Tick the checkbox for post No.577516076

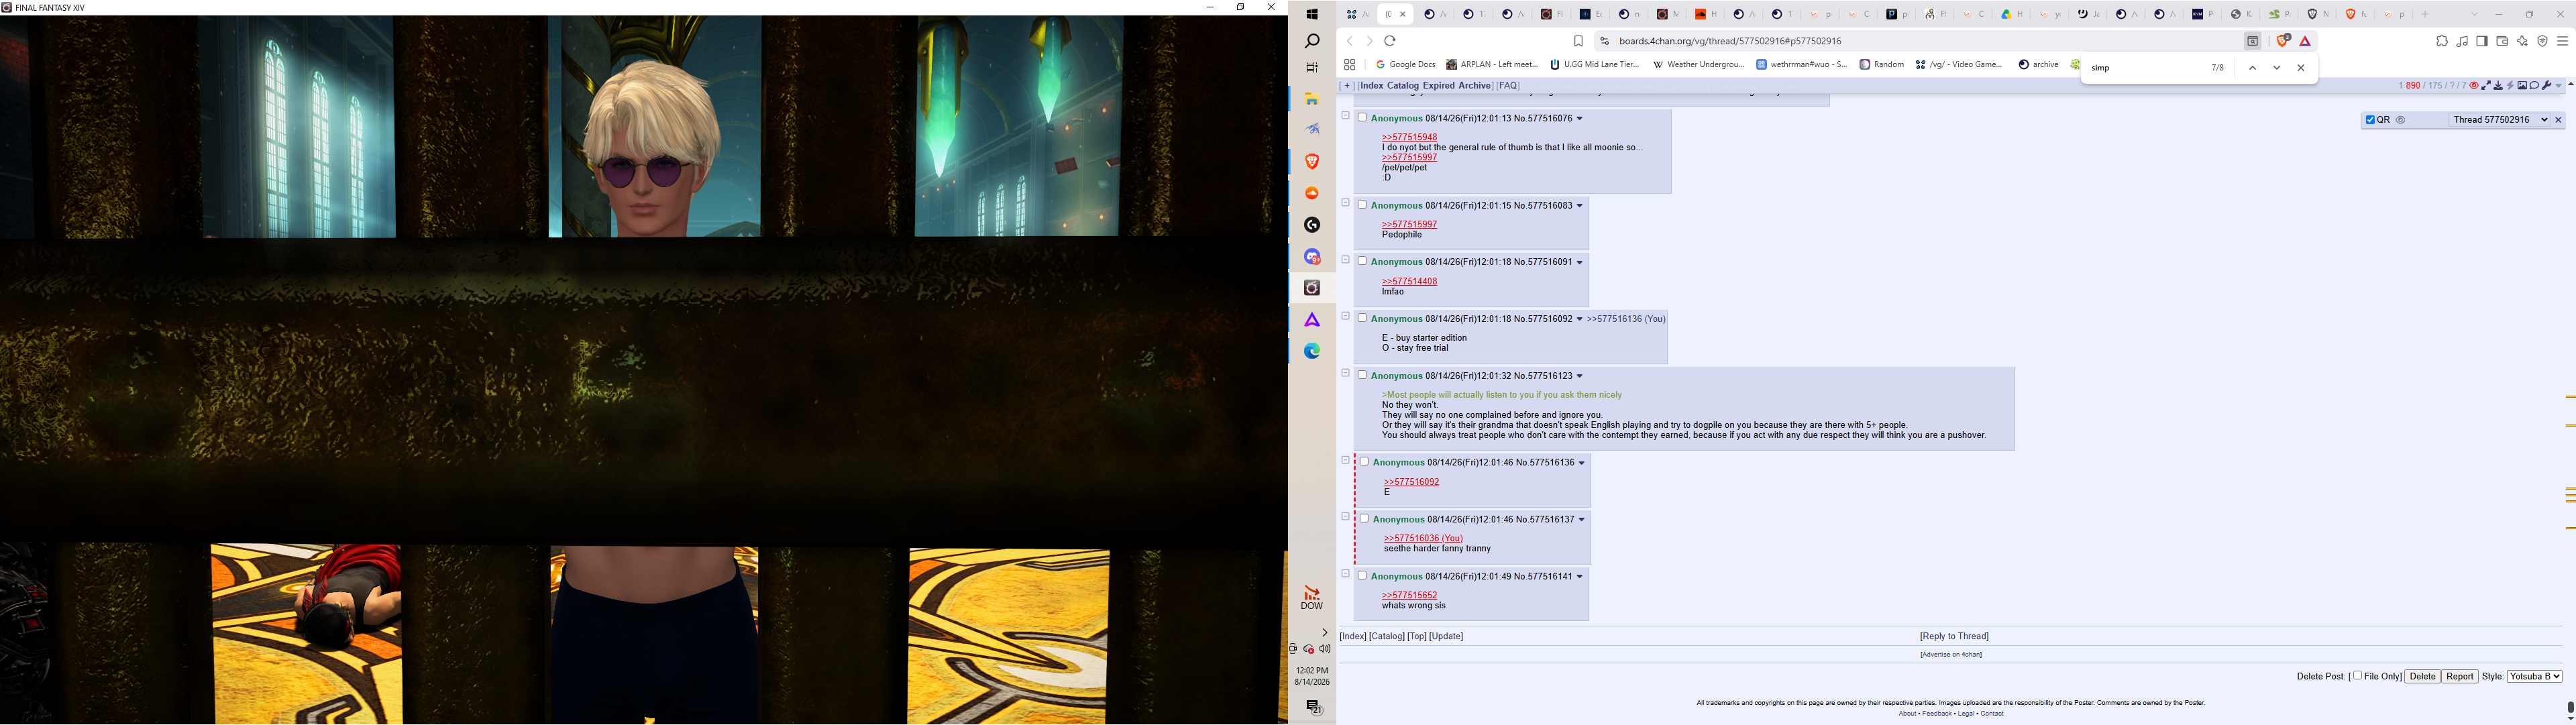[x=1362, y=118]
